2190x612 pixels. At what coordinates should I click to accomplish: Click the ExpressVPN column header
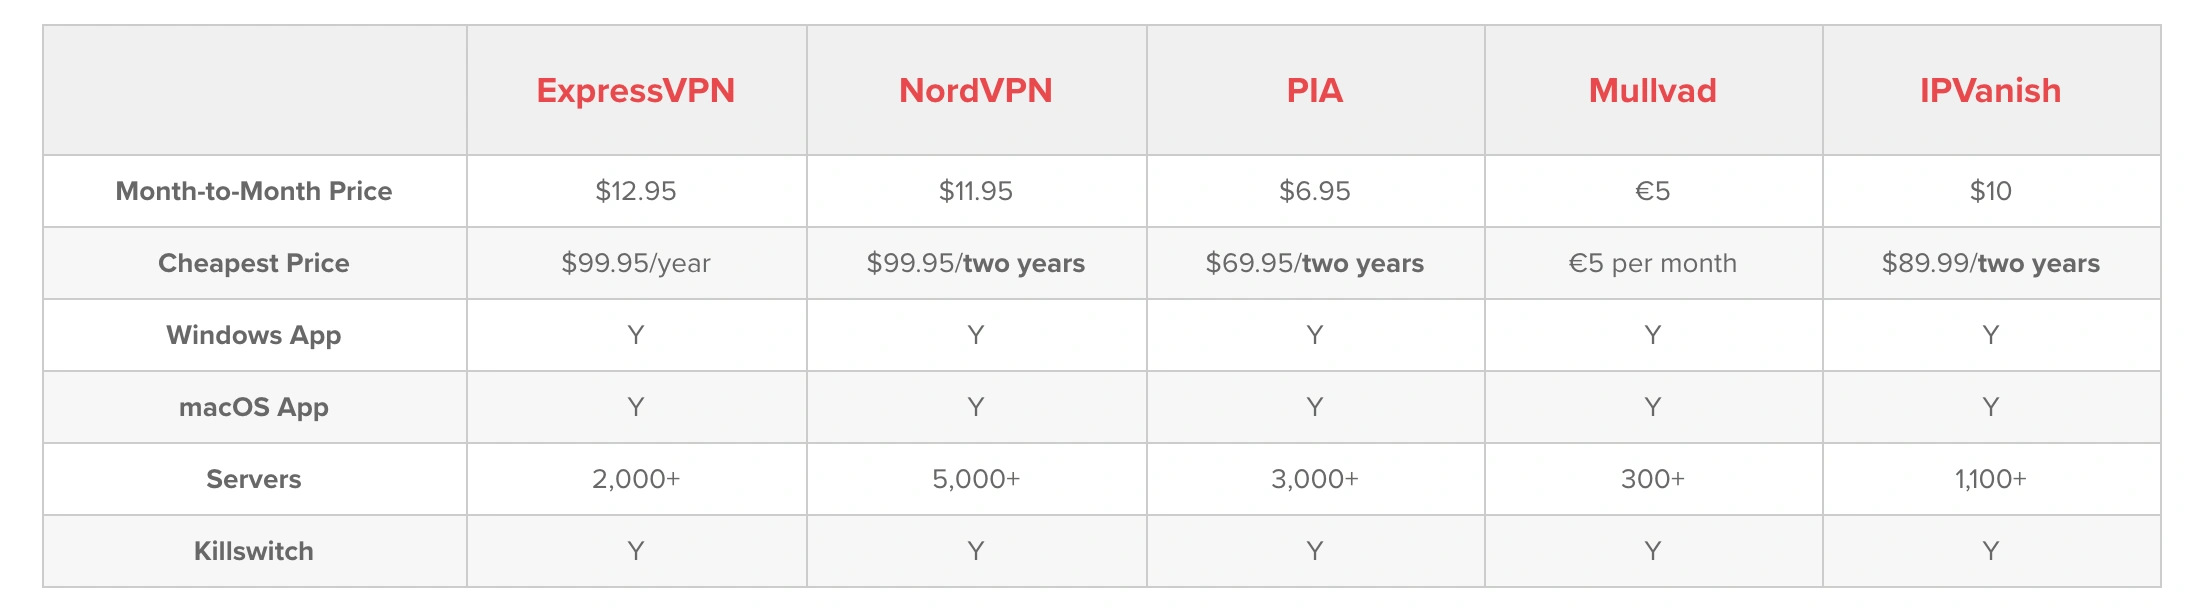tap(636, 91)
